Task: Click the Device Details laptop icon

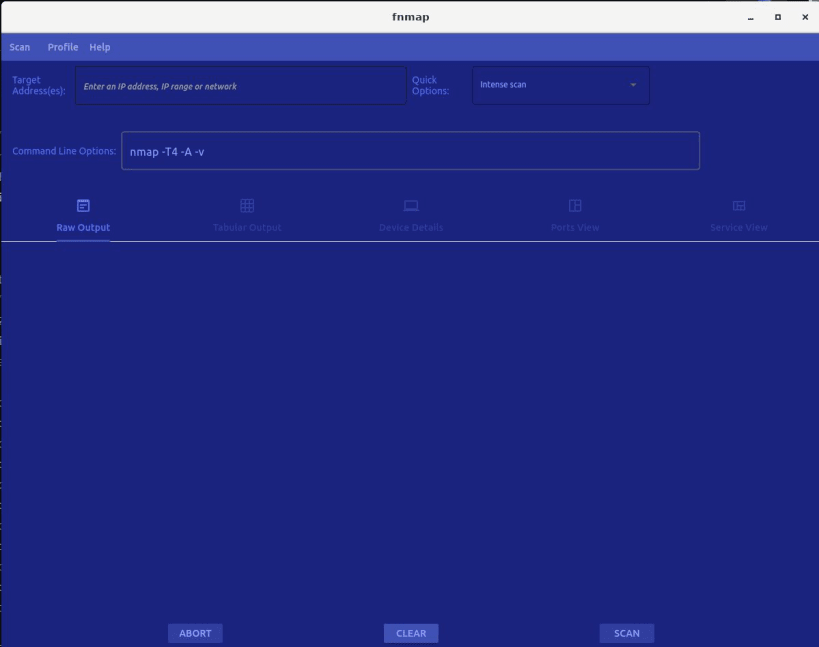Action: tap(411, 206)
